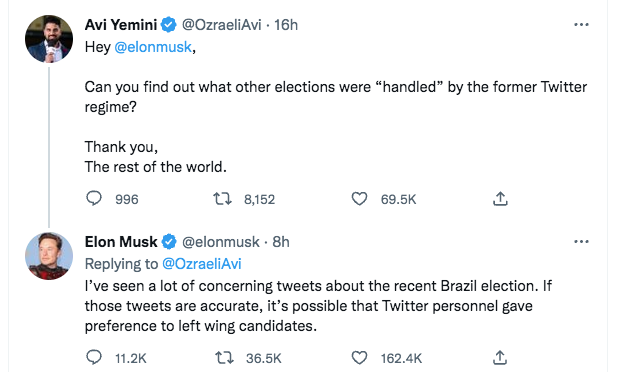Reply to Elon Musk's tweet via comment icon
The height and width of the screenshot is (372, 628).
coord(94,357)
